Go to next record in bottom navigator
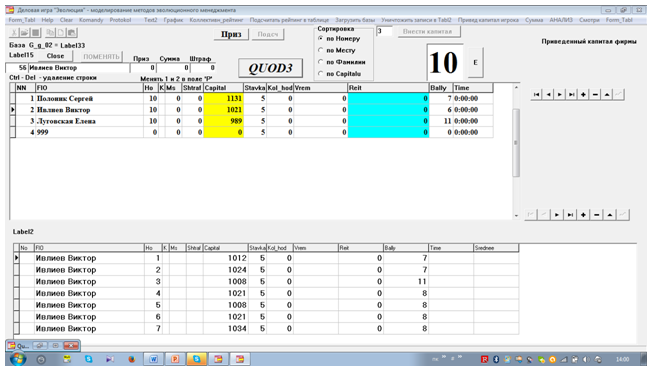Viewport: 652px width, 371px height. pyautogui.click(x=557, y=215)
